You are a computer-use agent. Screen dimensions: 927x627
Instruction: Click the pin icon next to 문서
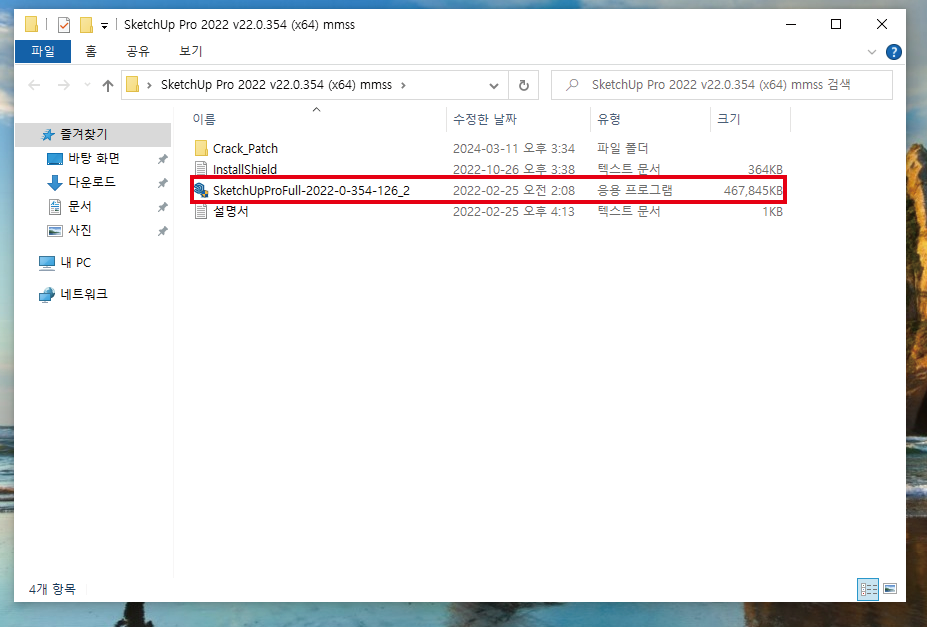[163, 207]
